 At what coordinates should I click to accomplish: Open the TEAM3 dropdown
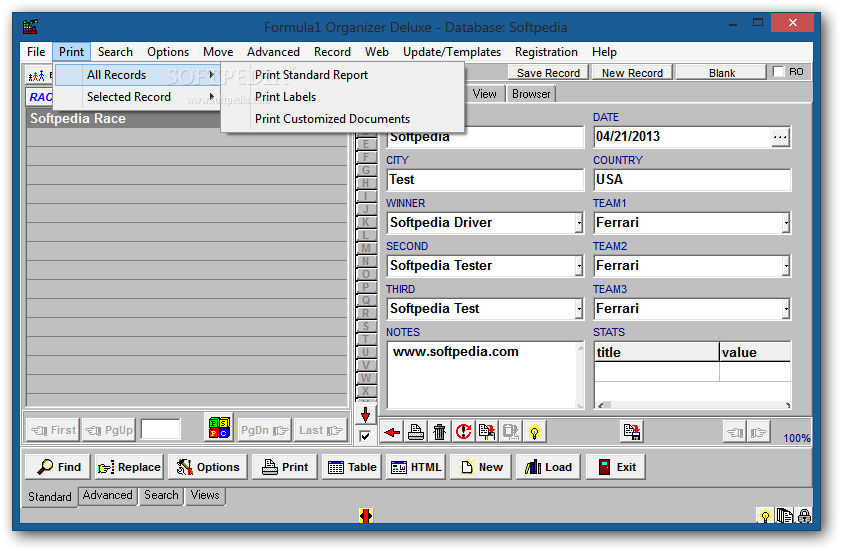(786, 308)
